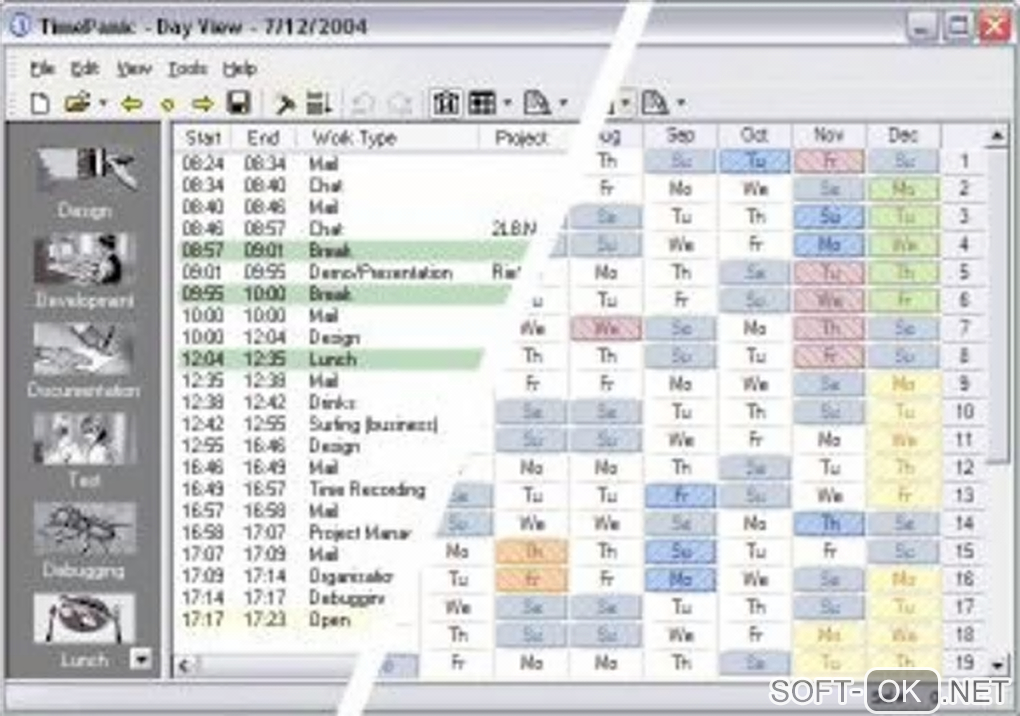Click the horizontal scrollbar left arrow
Viewport: 1020px width, 716px height.
pos(185,665)
